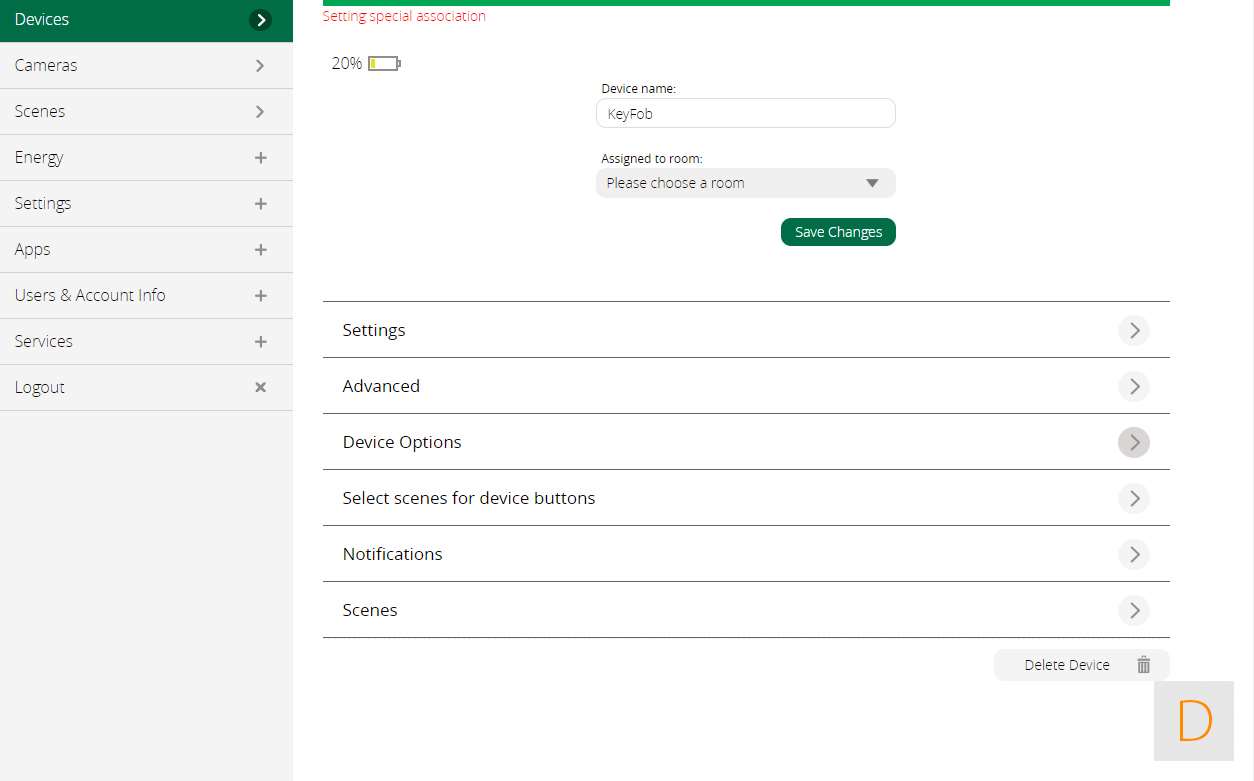Click the X icon beside Logout

coord(260,387)
